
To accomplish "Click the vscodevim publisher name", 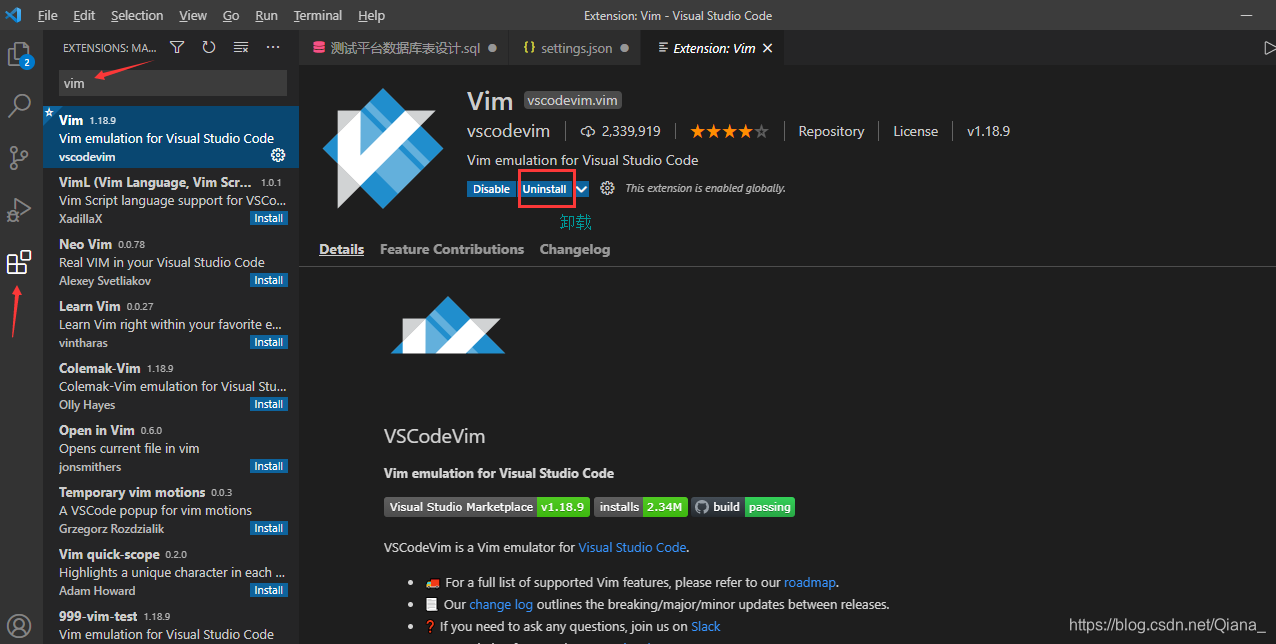I will (x=509, y=131).
